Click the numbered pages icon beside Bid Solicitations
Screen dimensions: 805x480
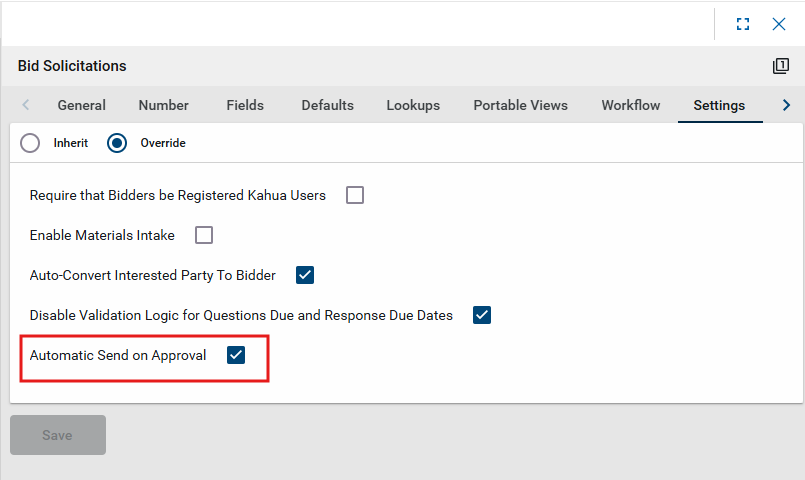pos(781,66)
